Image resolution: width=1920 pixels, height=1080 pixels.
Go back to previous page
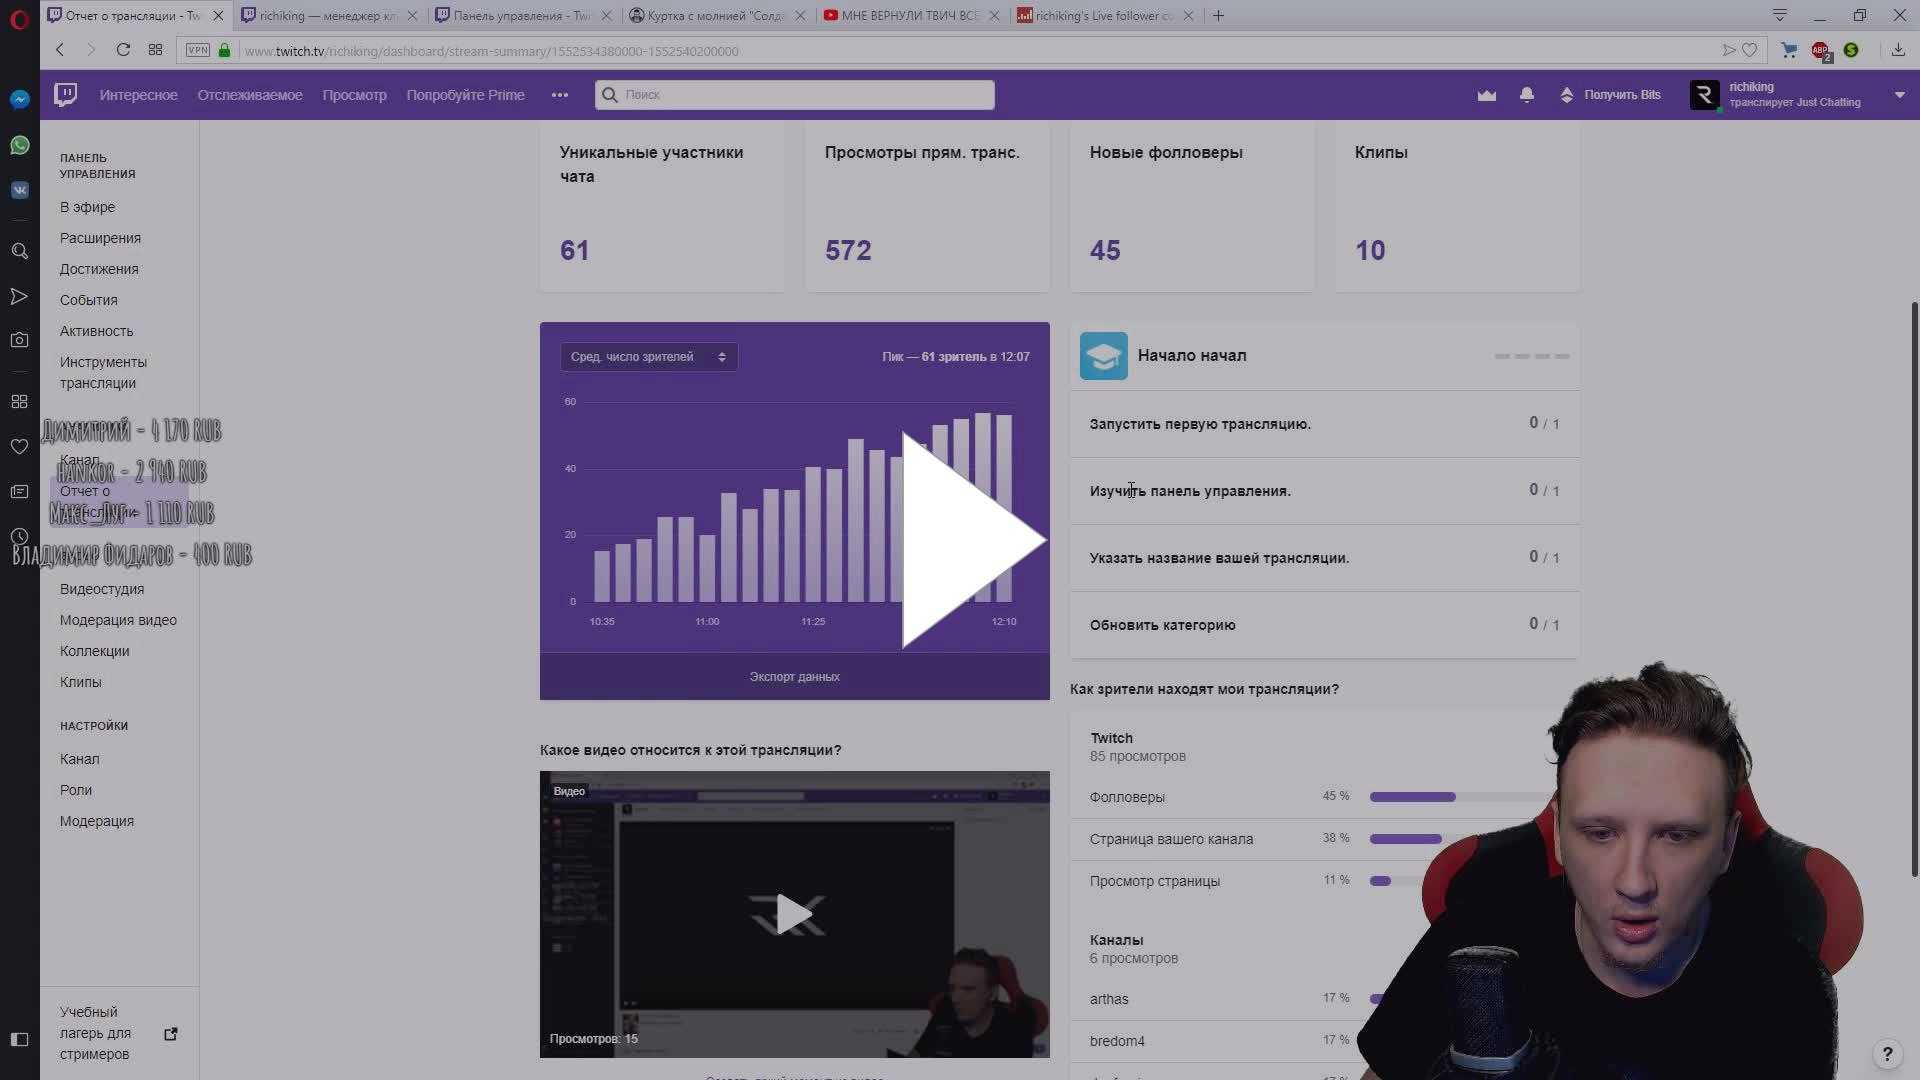pos(60,50)
